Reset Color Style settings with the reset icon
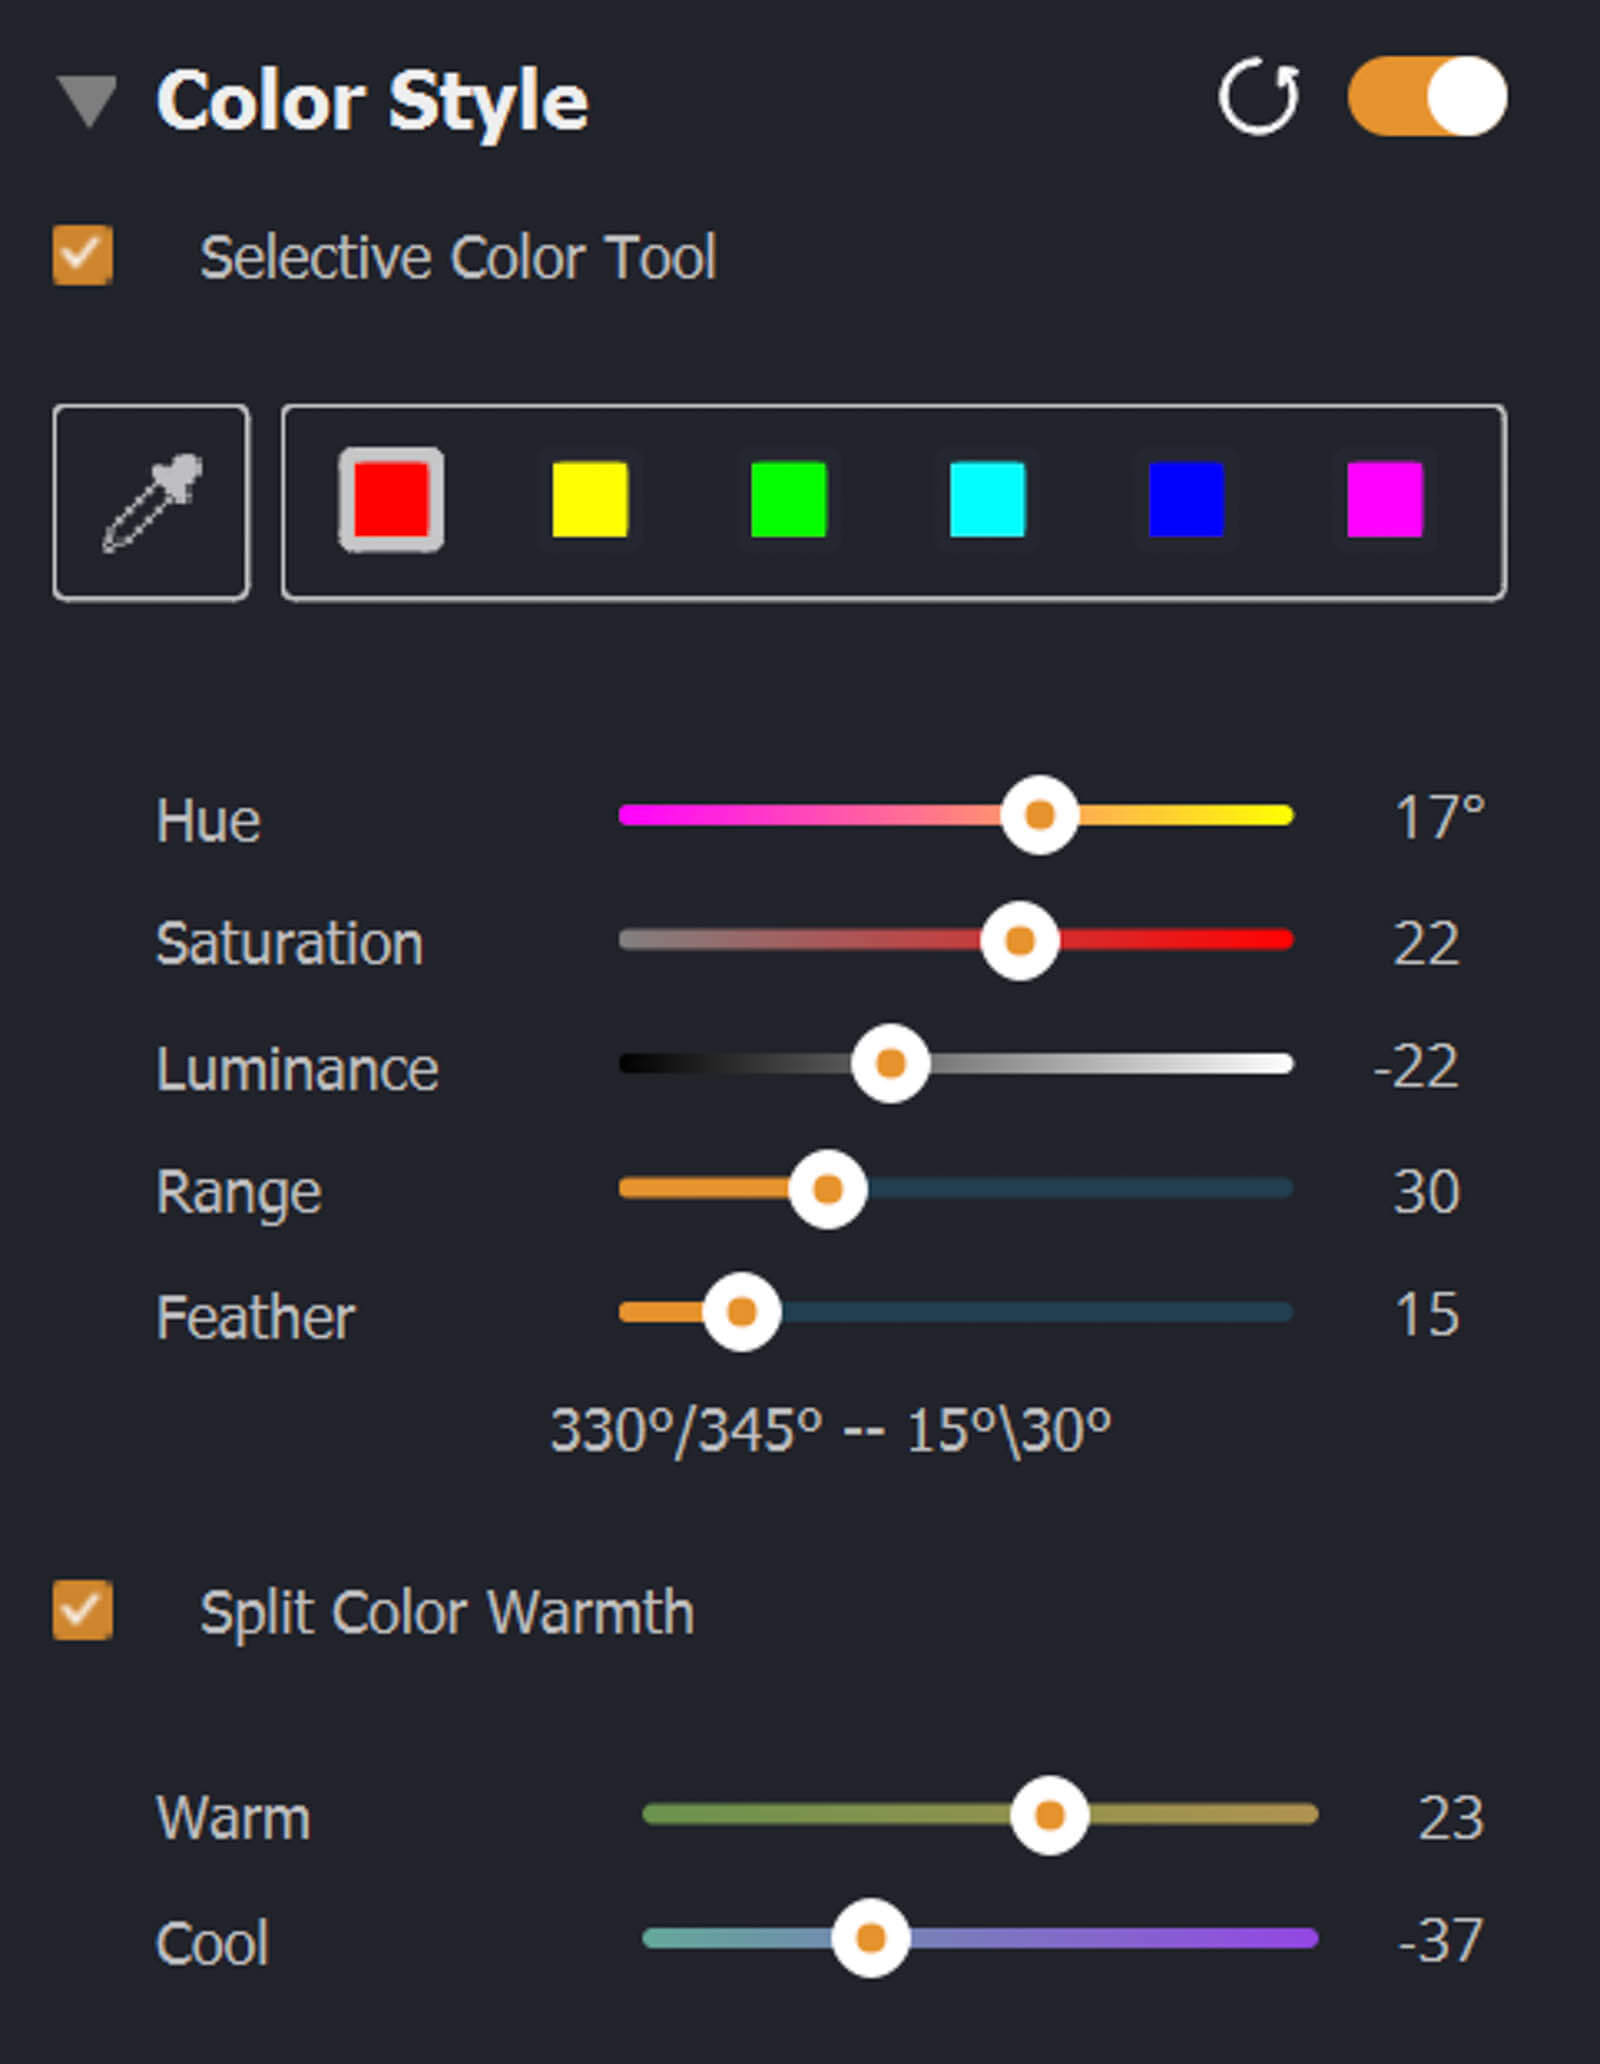 click(1259, 97)
